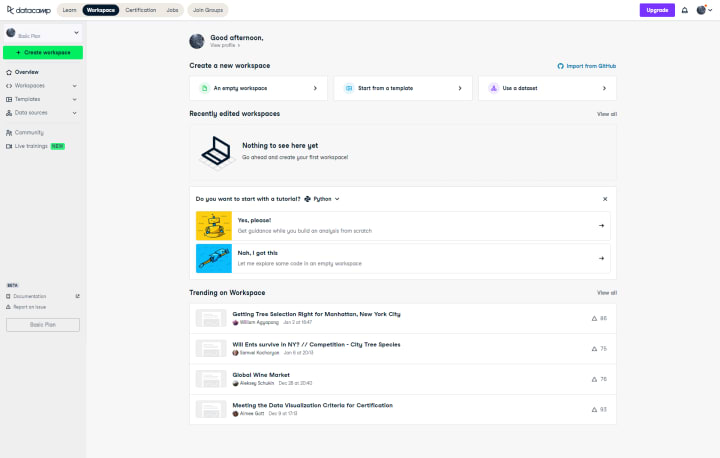Click the Workspaces code icon
Viewport: 720px width, 458px height.
pyautogui.click(x=9, y=86)
